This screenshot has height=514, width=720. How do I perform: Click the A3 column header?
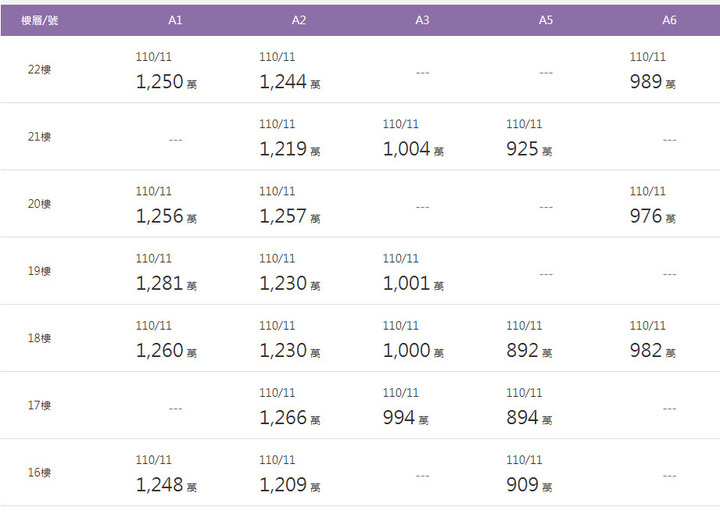point(422,20)
